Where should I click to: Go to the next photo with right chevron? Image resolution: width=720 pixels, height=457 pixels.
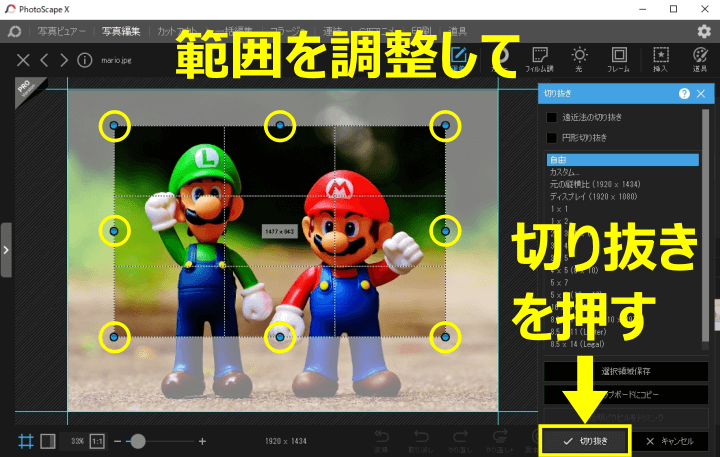(x=64, y=60)
